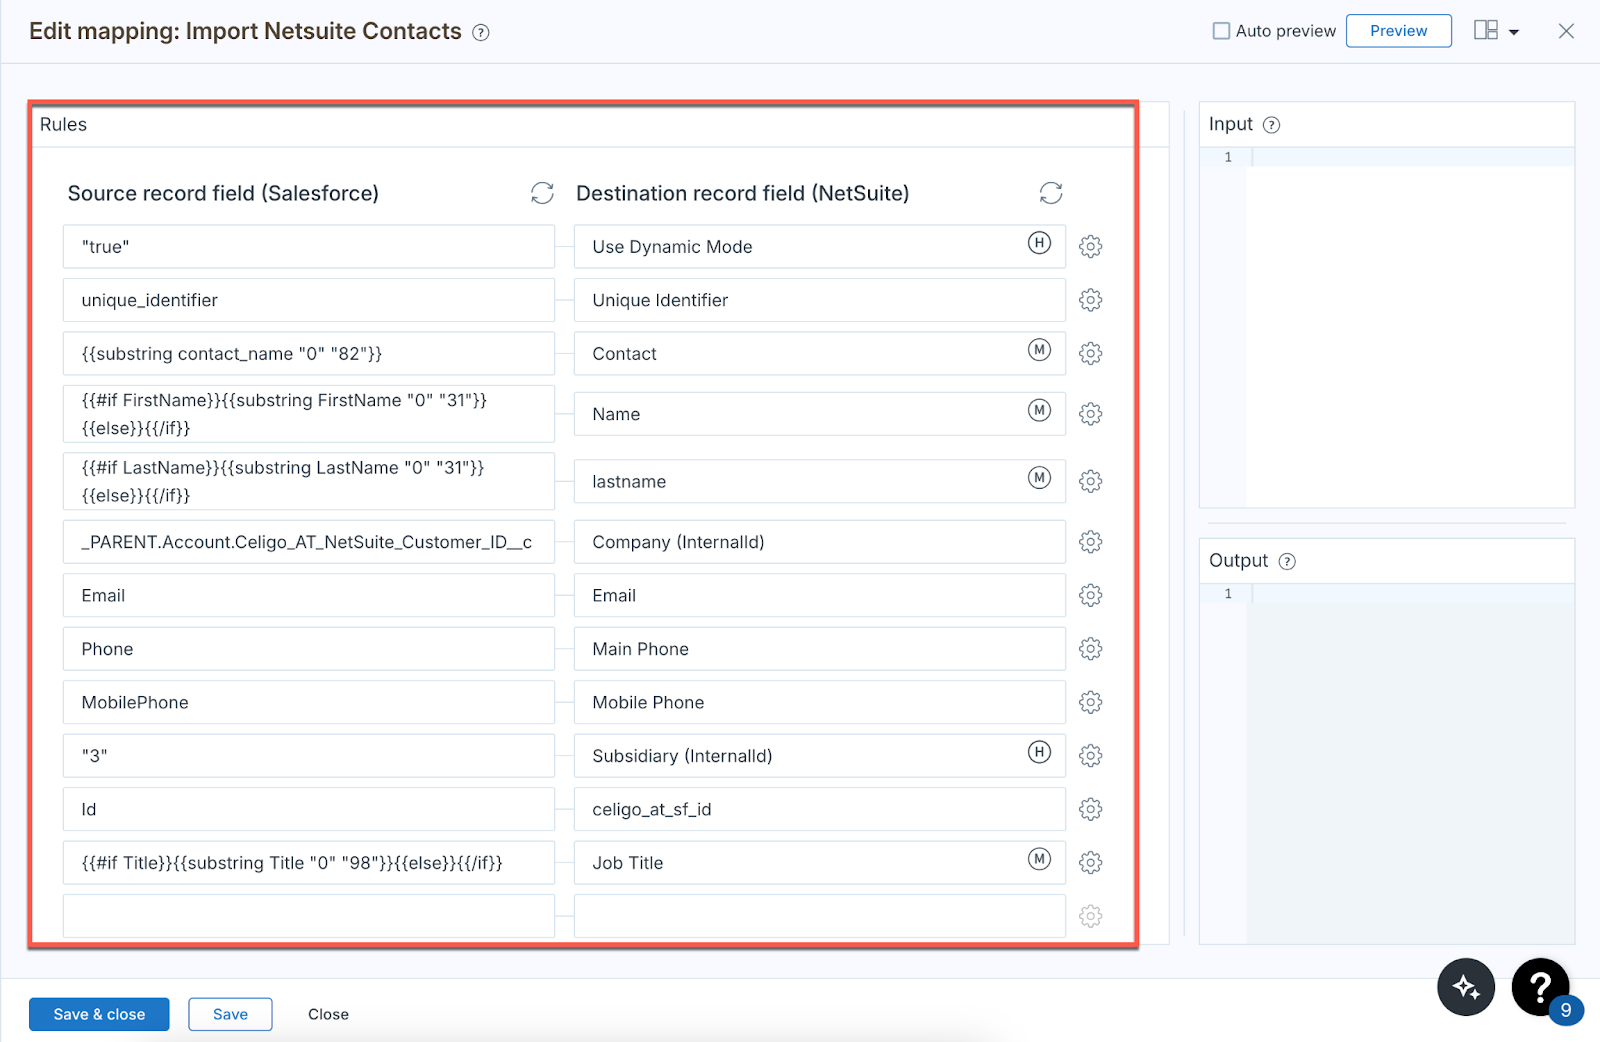
Task: Click into the Output code editor
Action: click(x=1387, y=764)
